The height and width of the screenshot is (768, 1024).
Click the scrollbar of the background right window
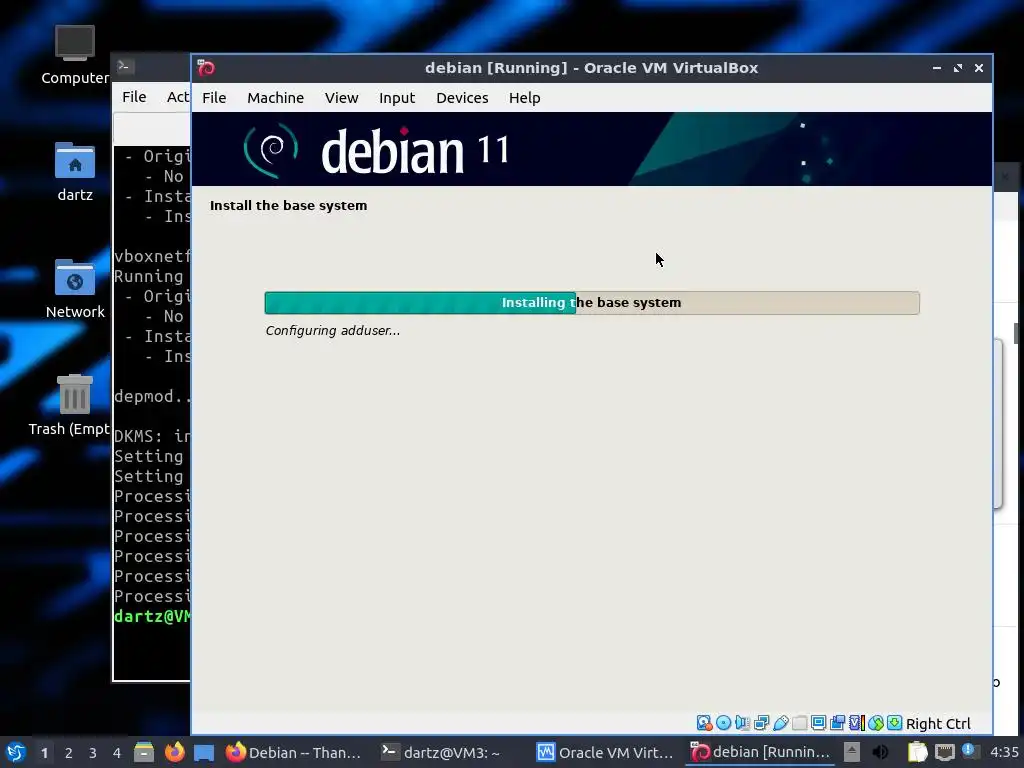1016,332
